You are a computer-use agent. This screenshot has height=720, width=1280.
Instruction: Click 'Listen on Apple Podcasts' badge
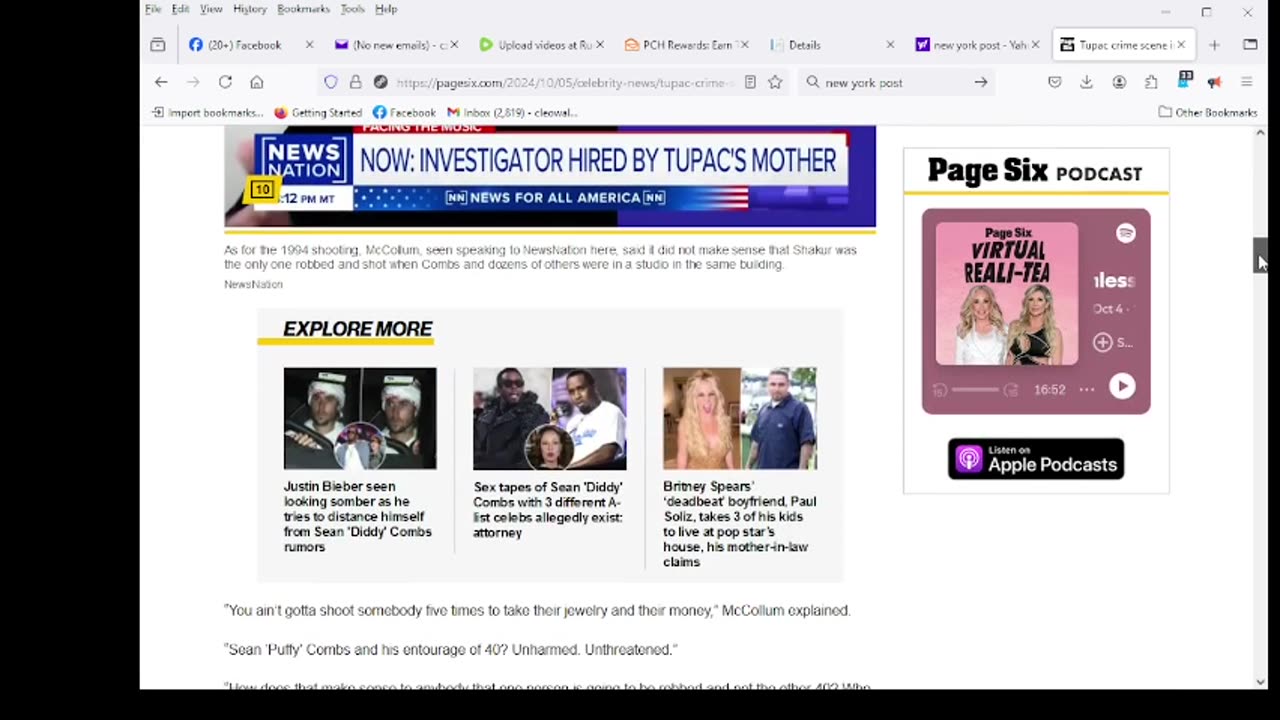pos(1036,459)
